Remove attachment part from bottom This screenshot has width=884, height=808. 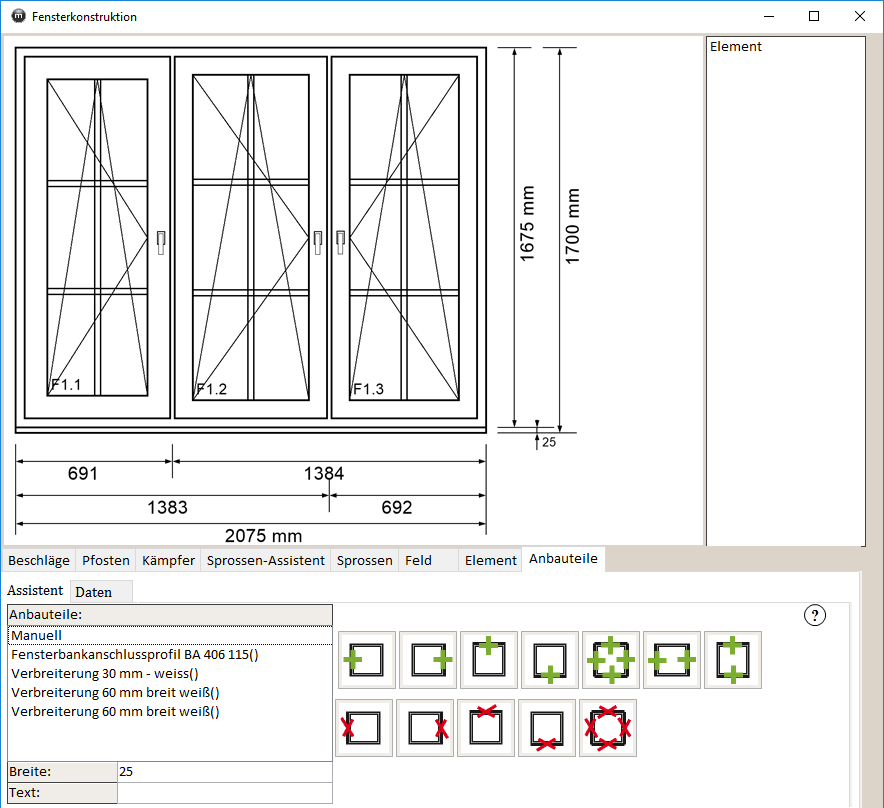point(546,728)
